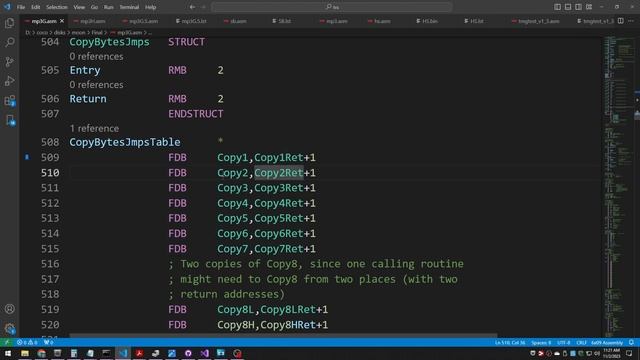Toggle the Secondary Side Bar layout button
The width and height of the screenshot is (640, 360).
point(578,7)
